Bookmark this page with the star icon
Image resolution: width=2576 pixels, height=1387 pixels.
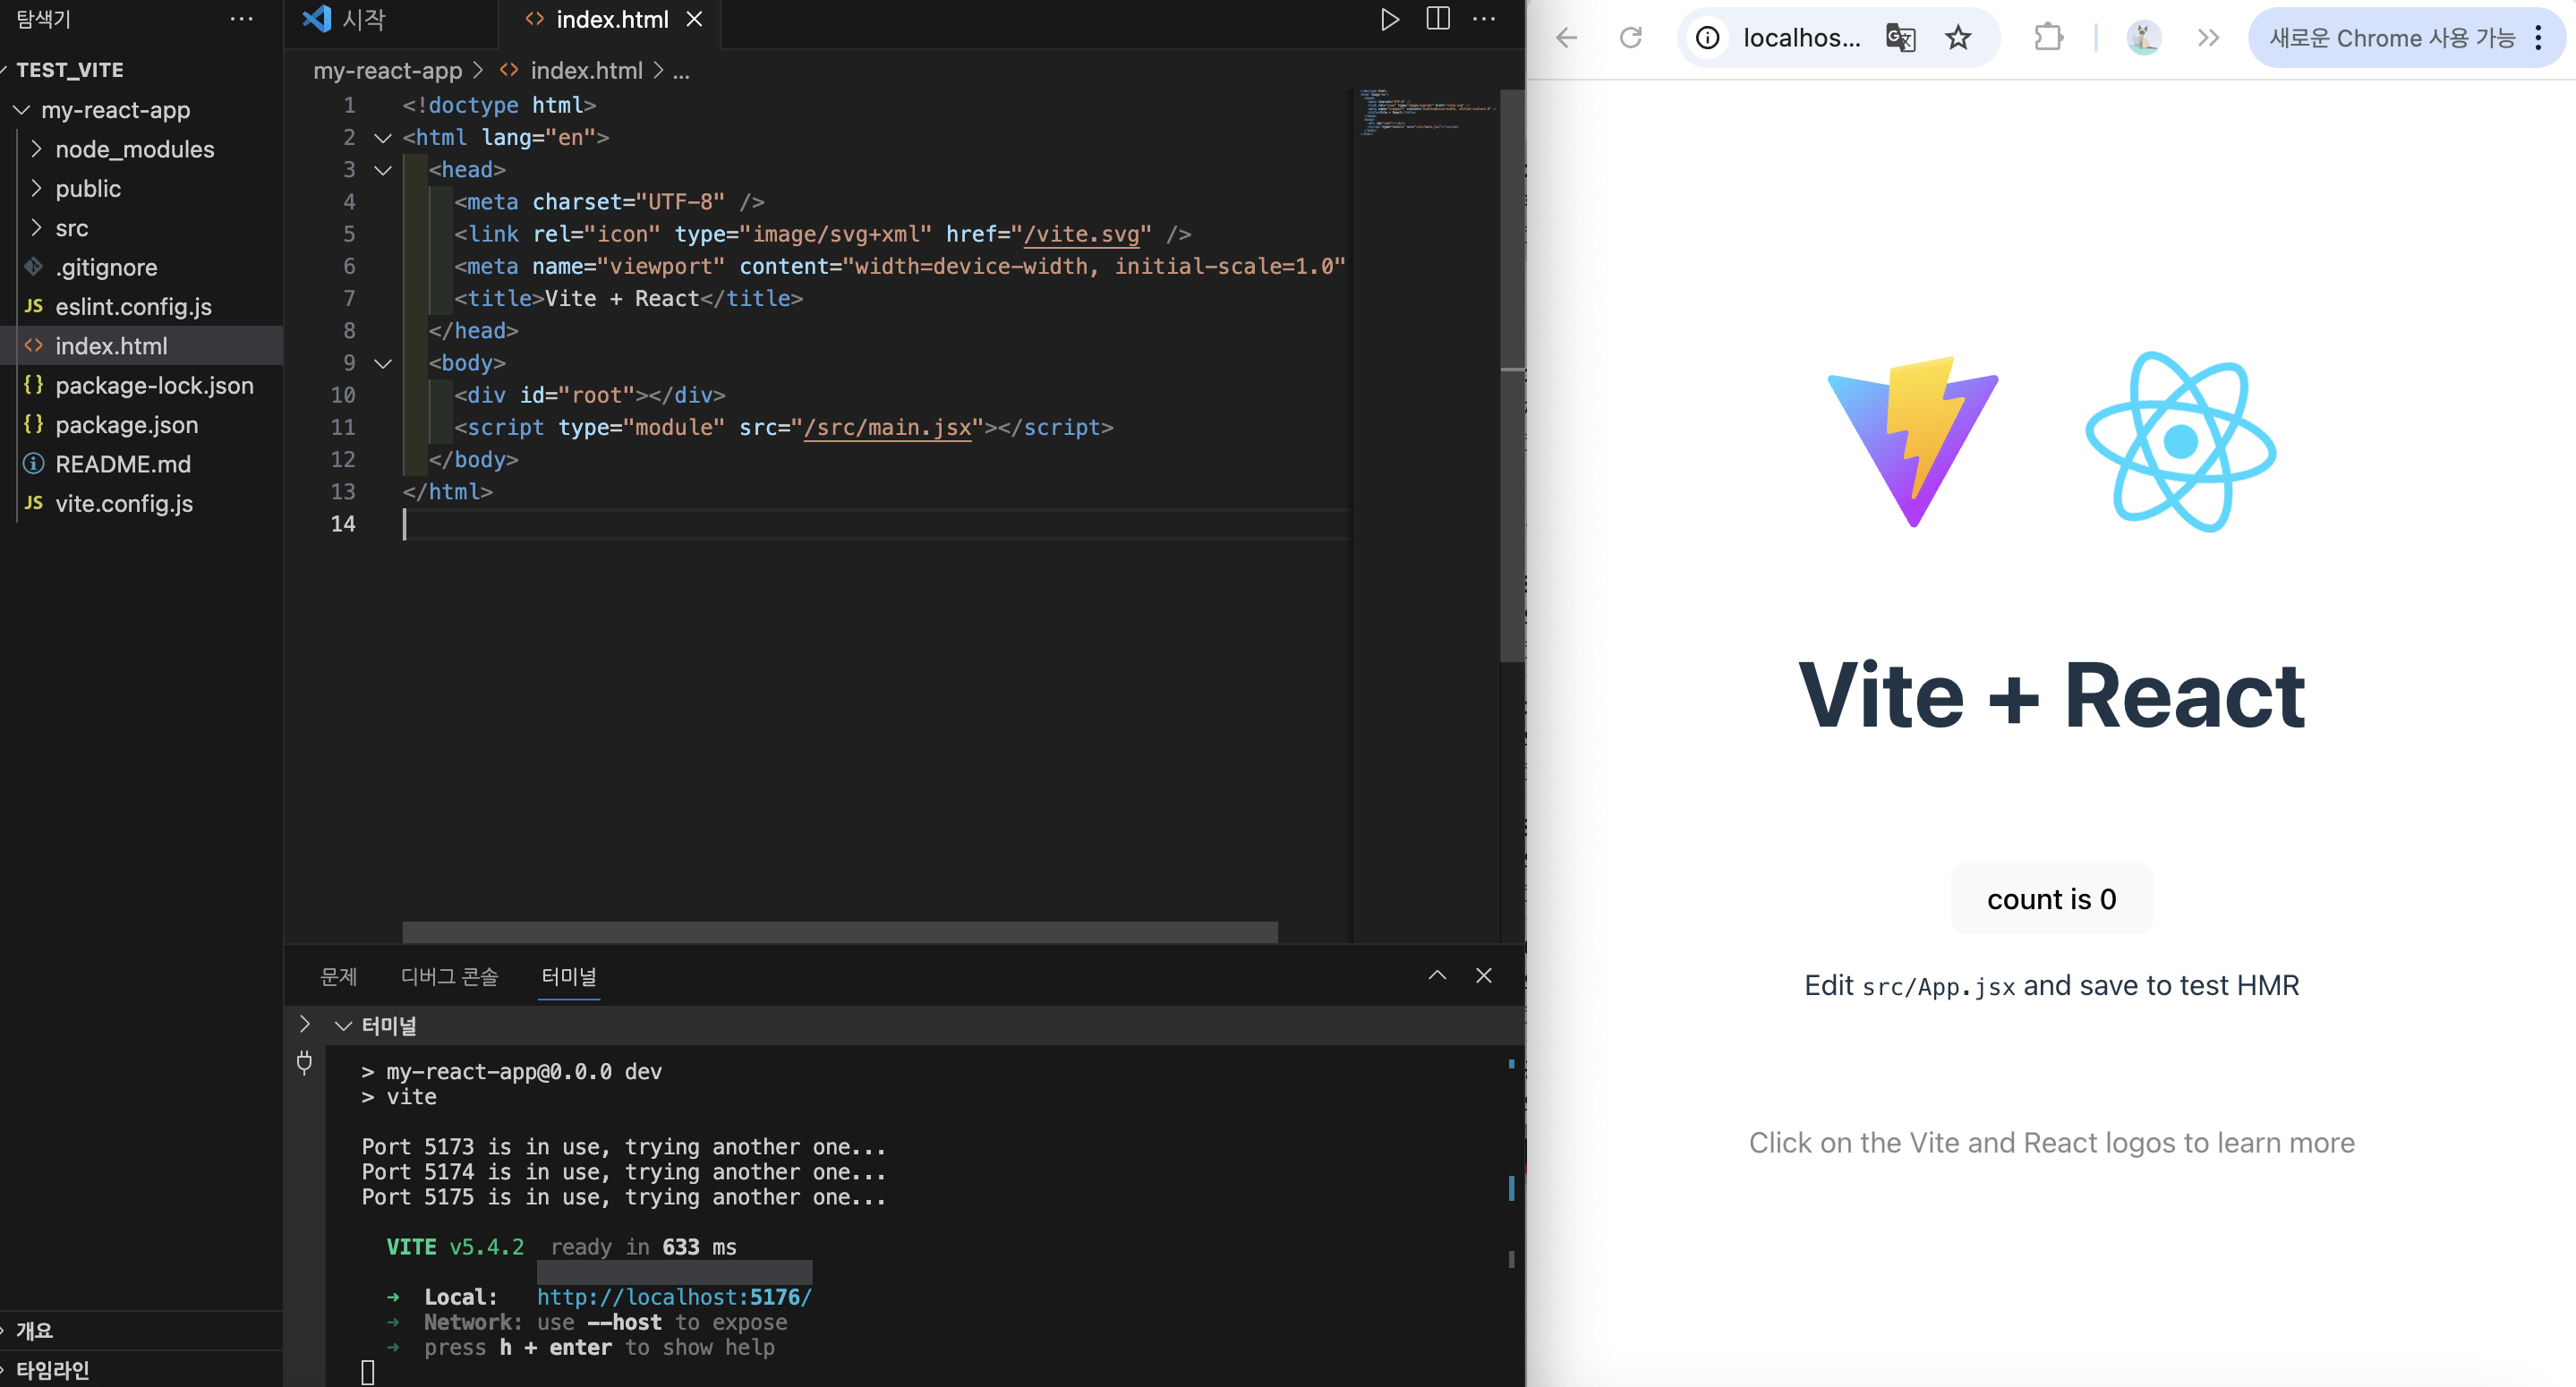pyautogui.click(x=1958, y=38)
